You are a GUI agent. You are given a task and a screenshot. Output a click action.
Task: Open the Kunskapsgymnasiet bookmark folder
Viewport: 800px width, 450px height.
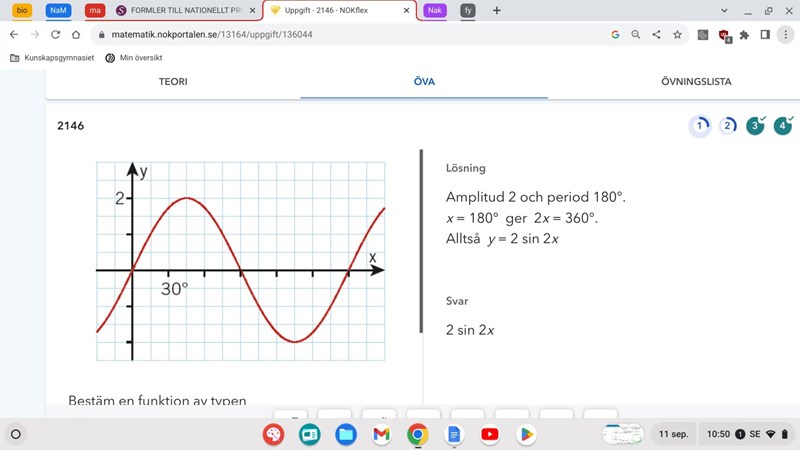(52, 58)
